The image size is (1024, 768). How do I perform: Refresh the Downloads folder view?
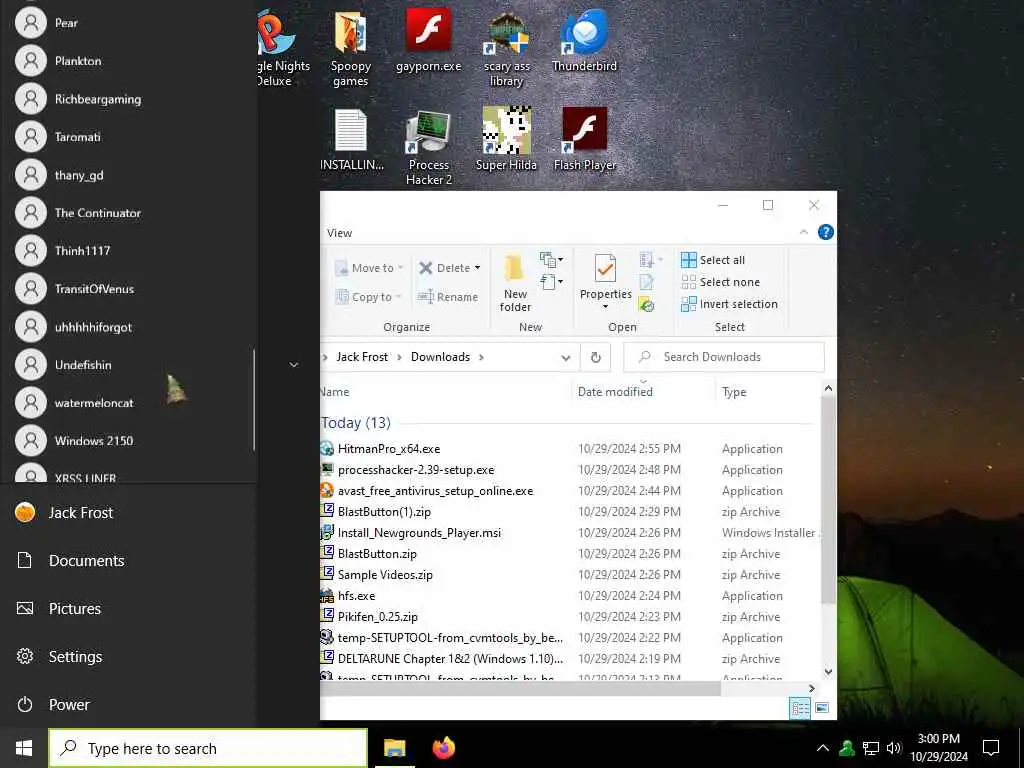596,357
